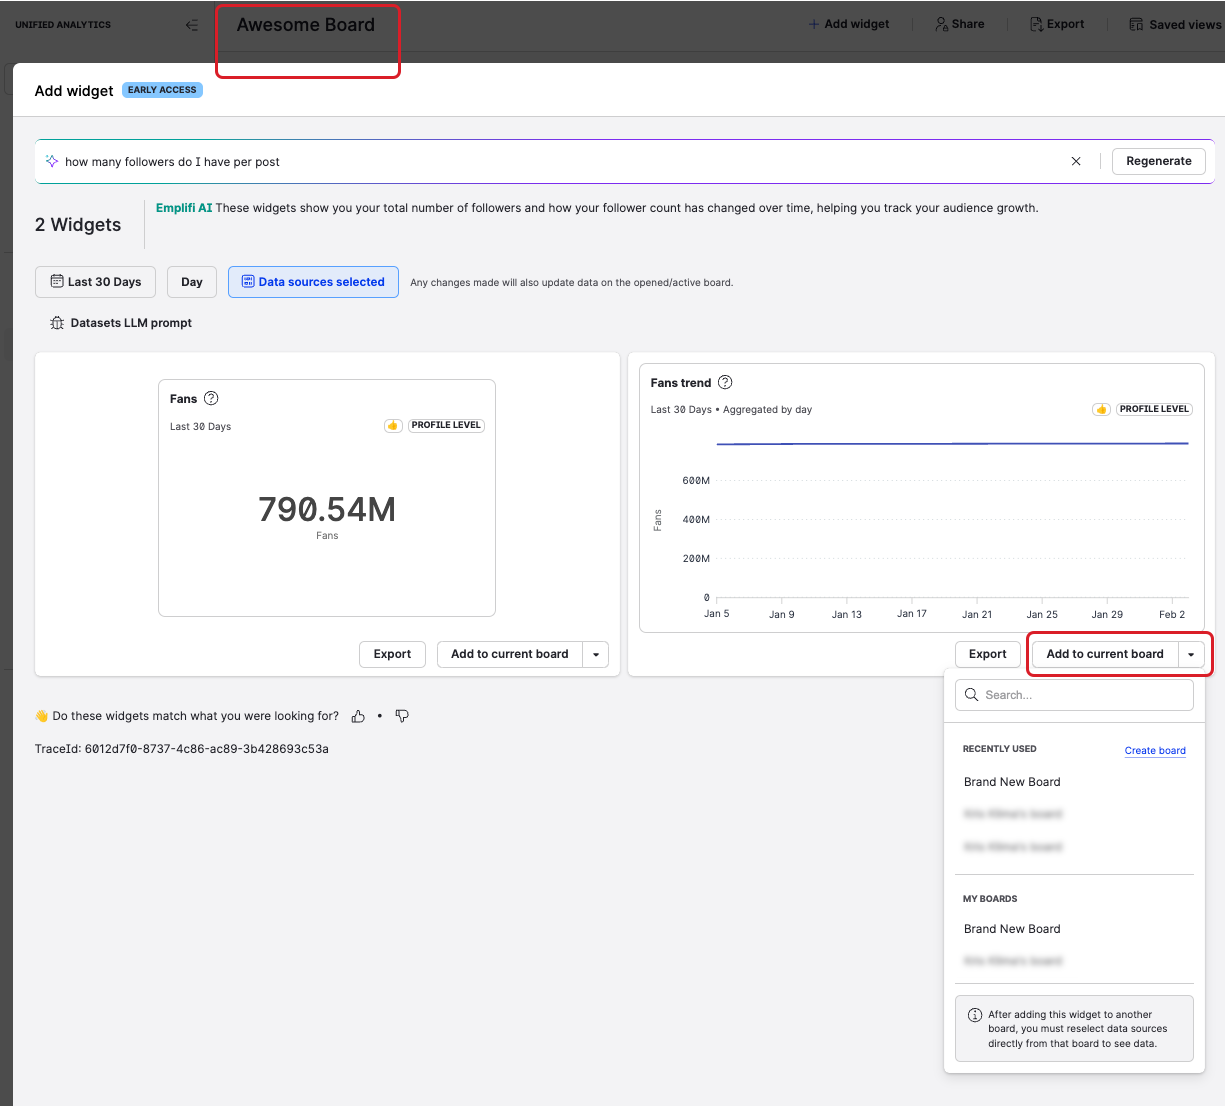The image size is (1225, 1106).
Task: Click the board Search input field
Action: point(1075,695)
